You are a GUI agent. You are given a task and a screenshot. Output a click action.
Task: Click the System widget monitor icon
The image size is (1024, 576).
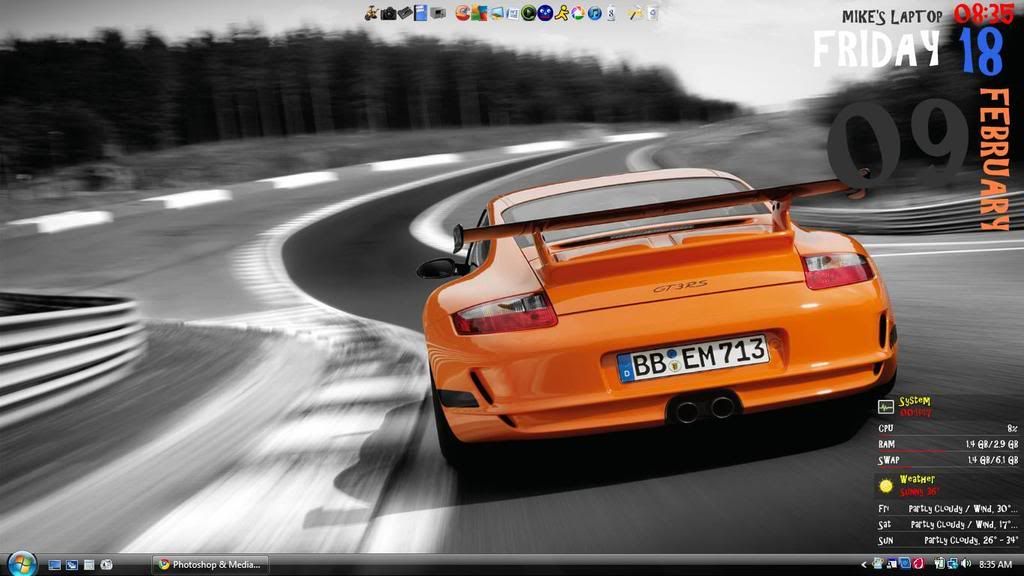pos(886,407)
